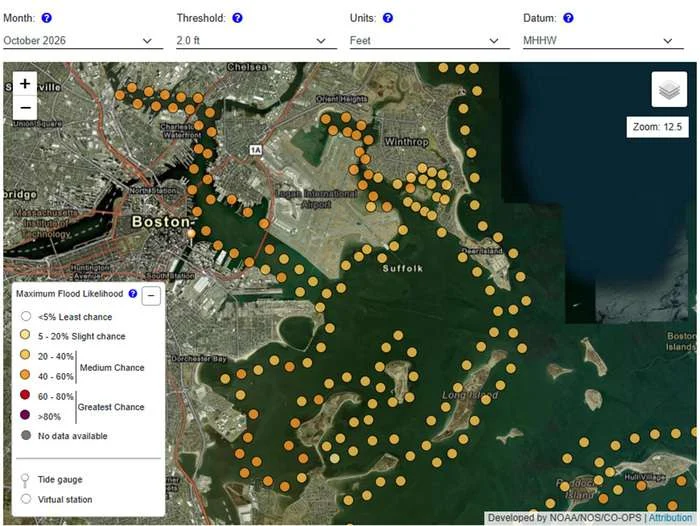Zoom out on the map
Viewport: 700px width, 526px height.
tap(25, 108)
